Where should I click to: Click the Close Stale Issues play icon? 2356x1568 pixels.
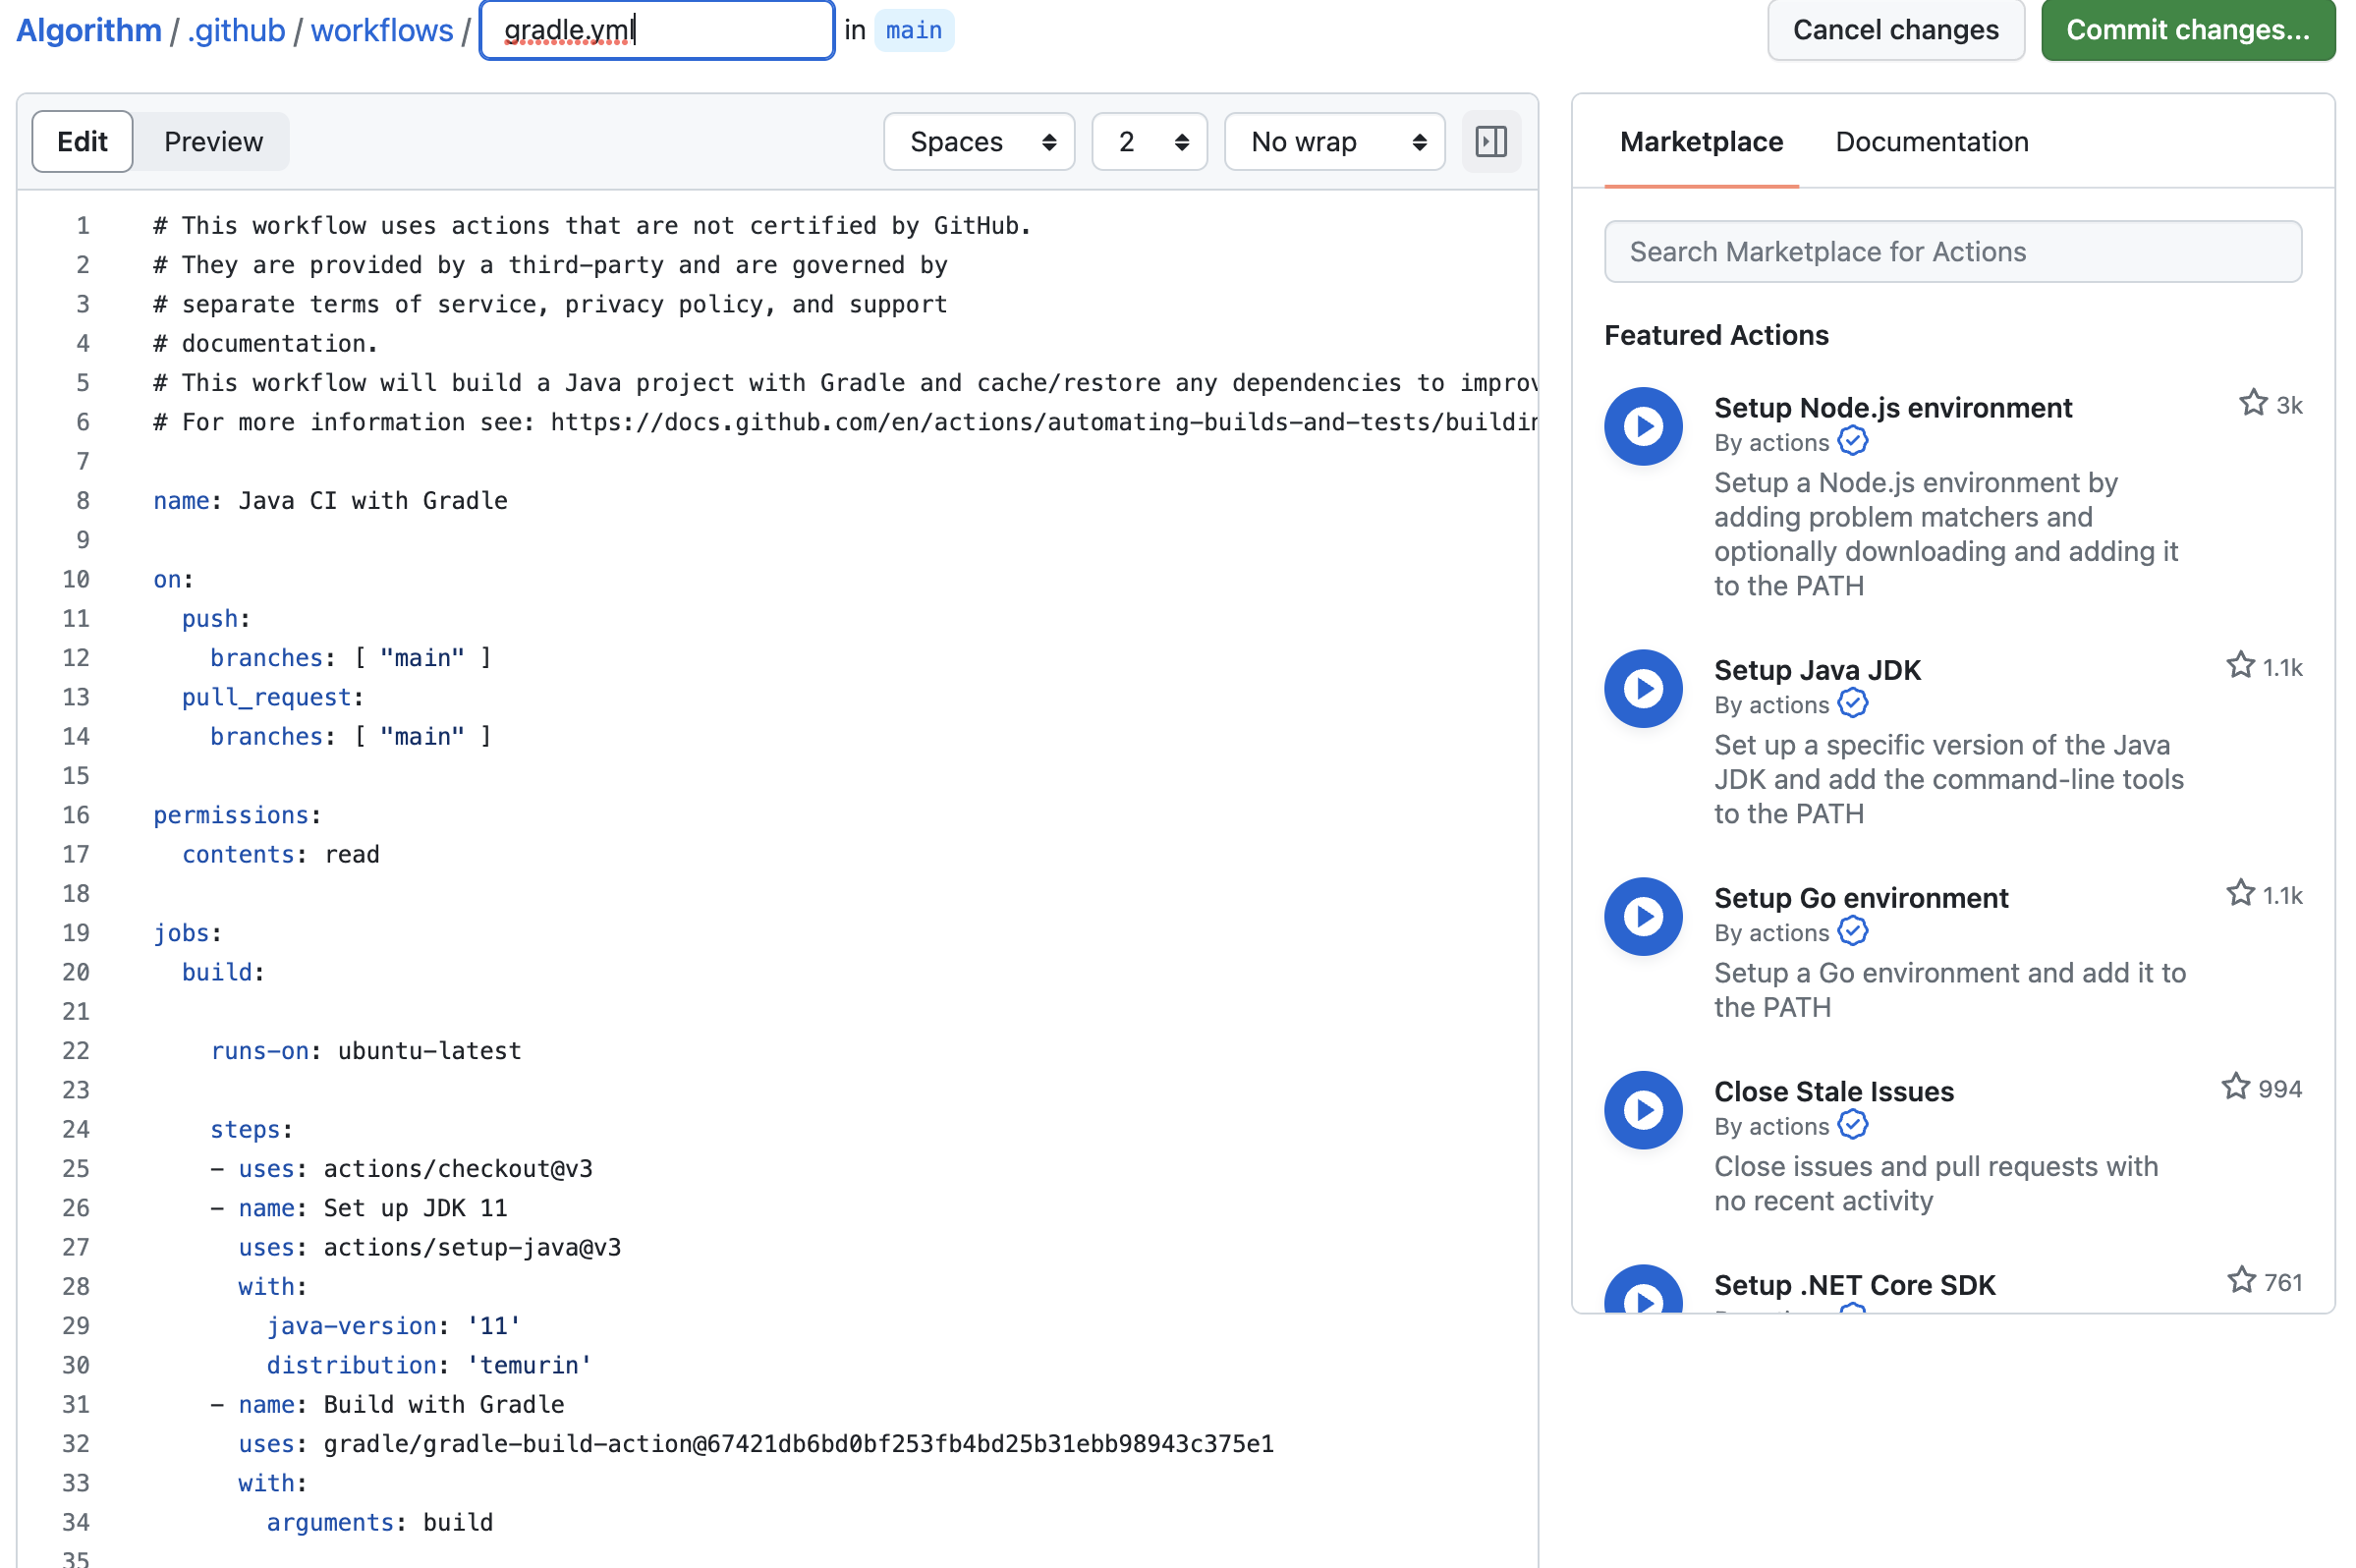click(1642, 1110)
